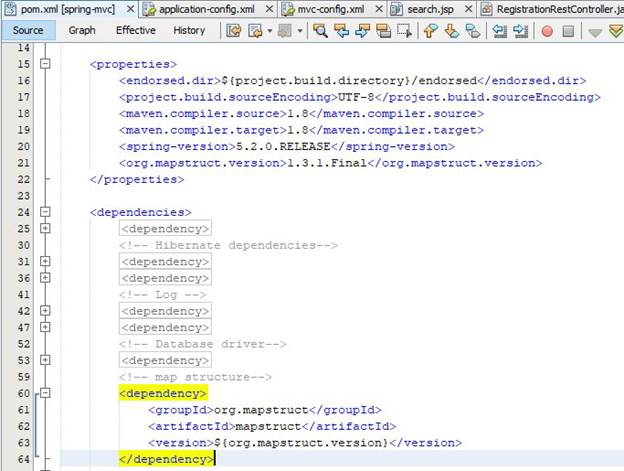Close the pom.xml tab

pos(130,9)
